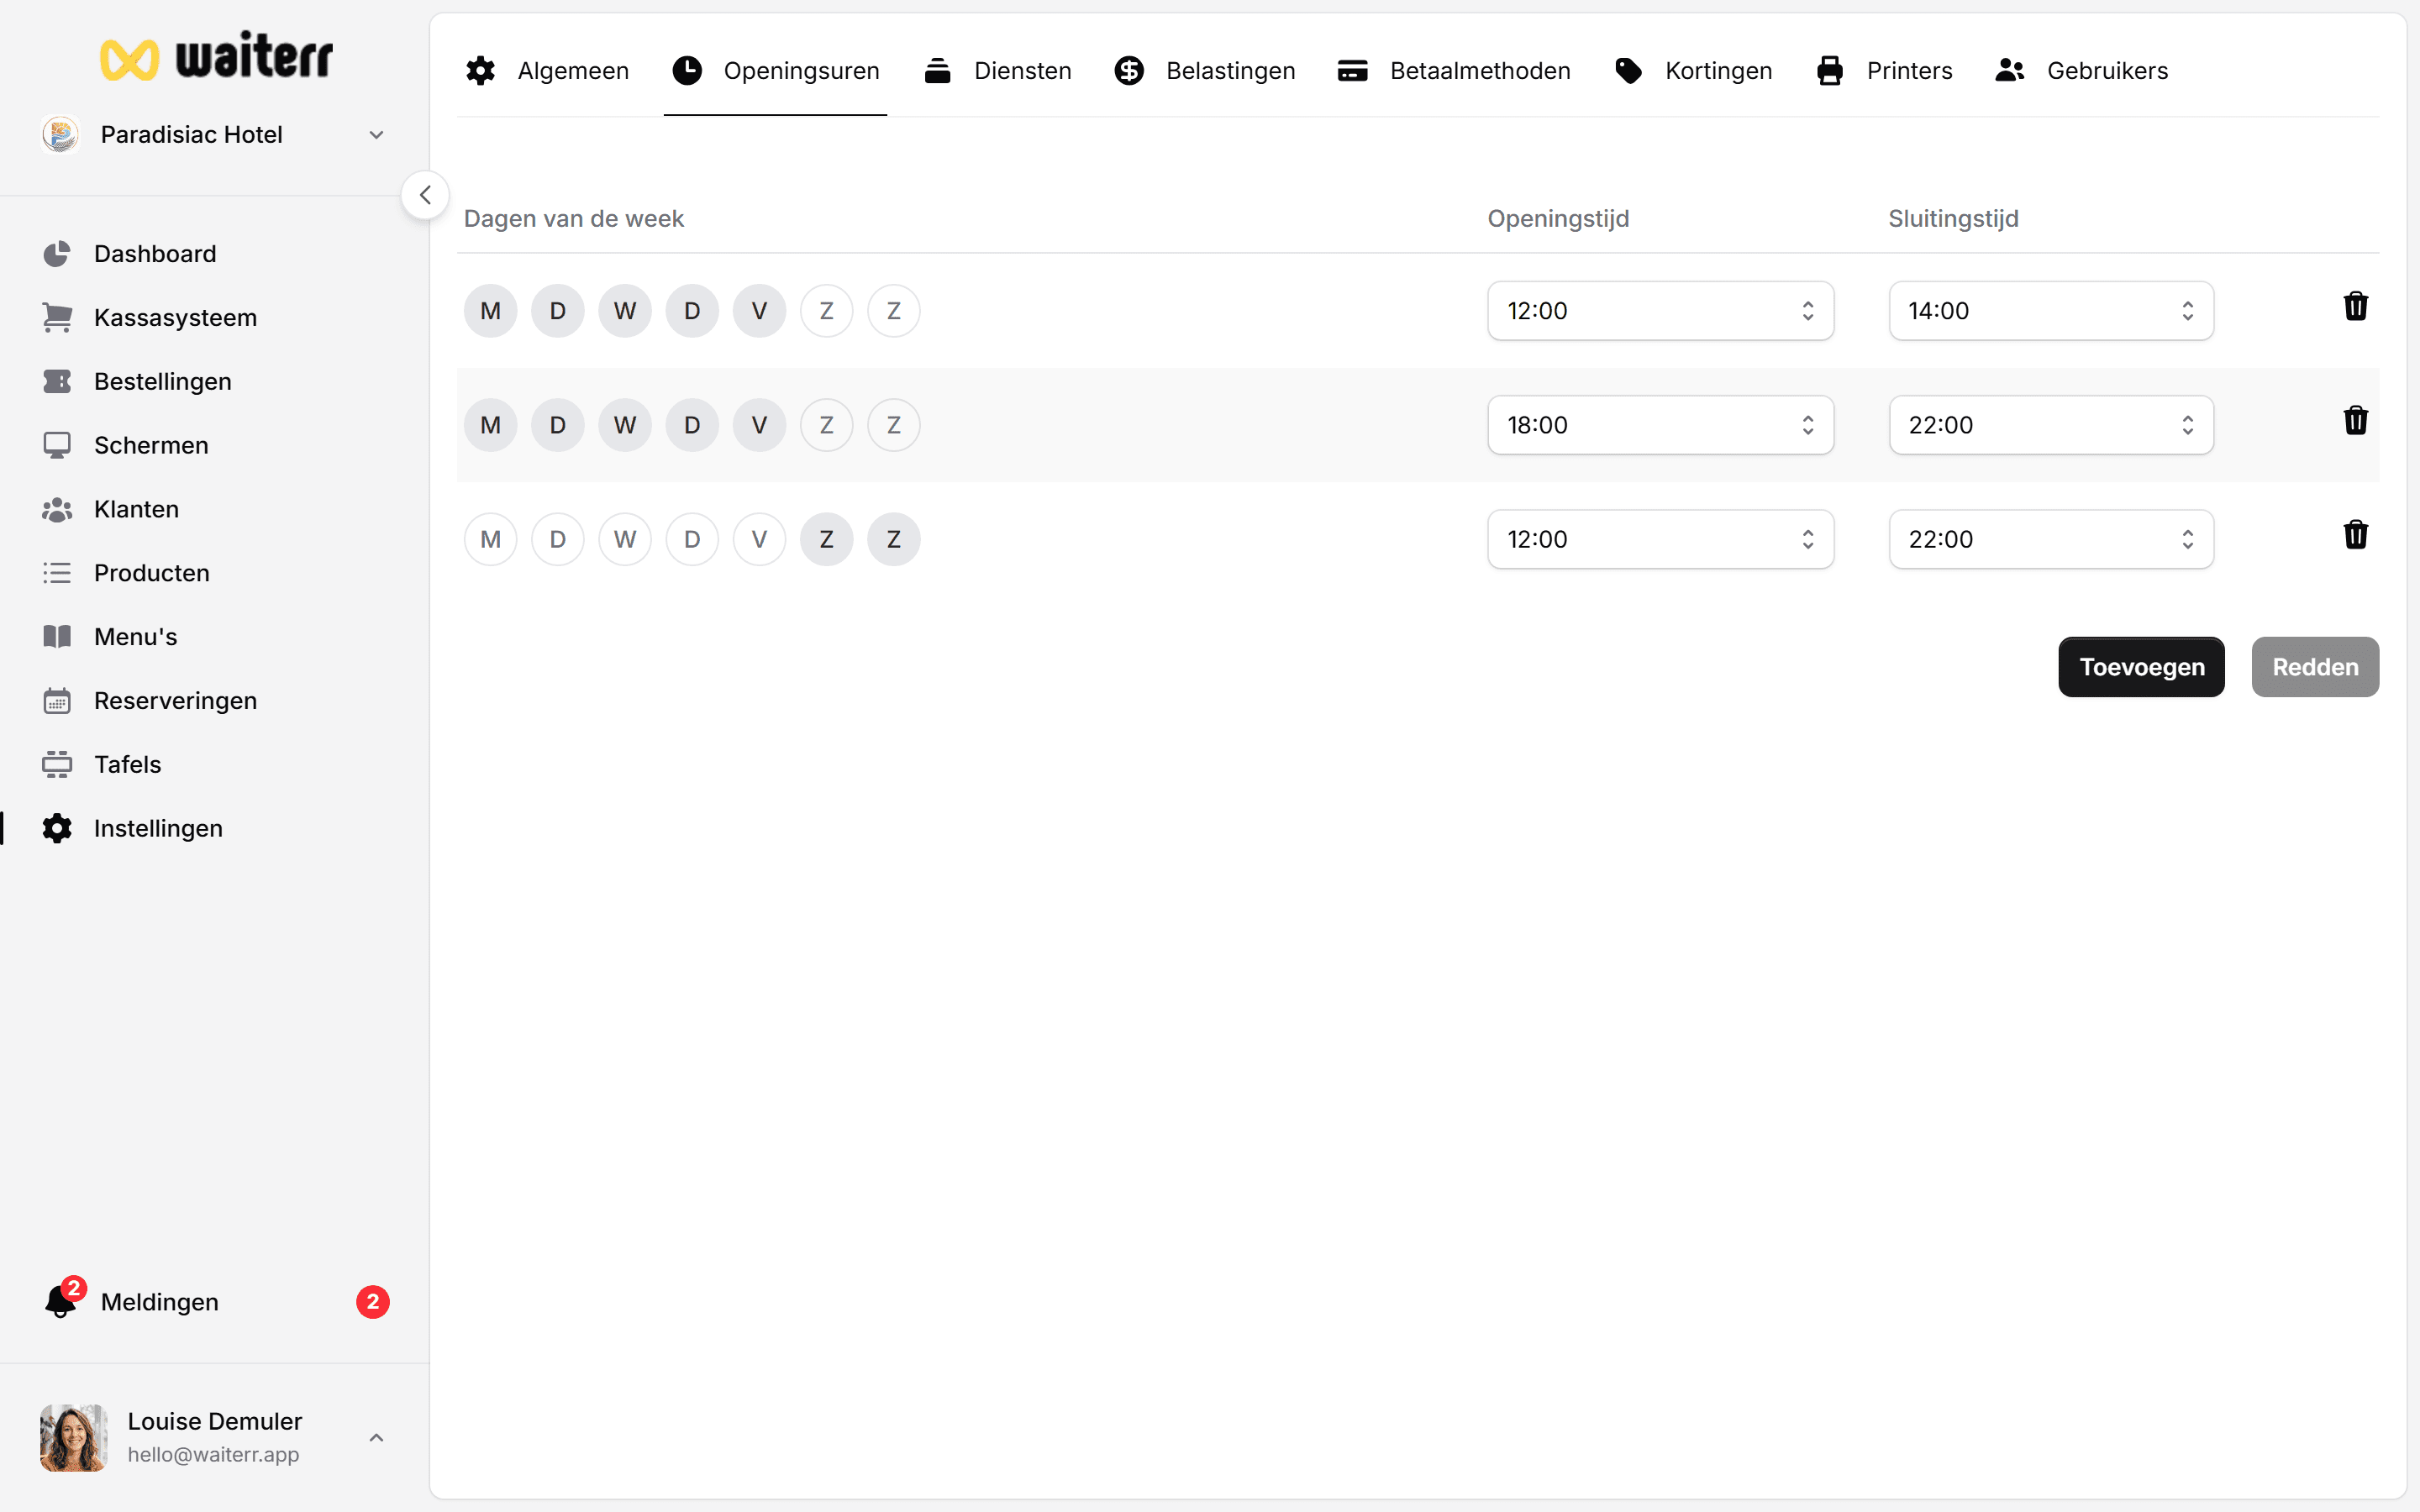Switch to the Betaalmethoden tab
2420x1512 pixels.
click(x=1454, y=71)
